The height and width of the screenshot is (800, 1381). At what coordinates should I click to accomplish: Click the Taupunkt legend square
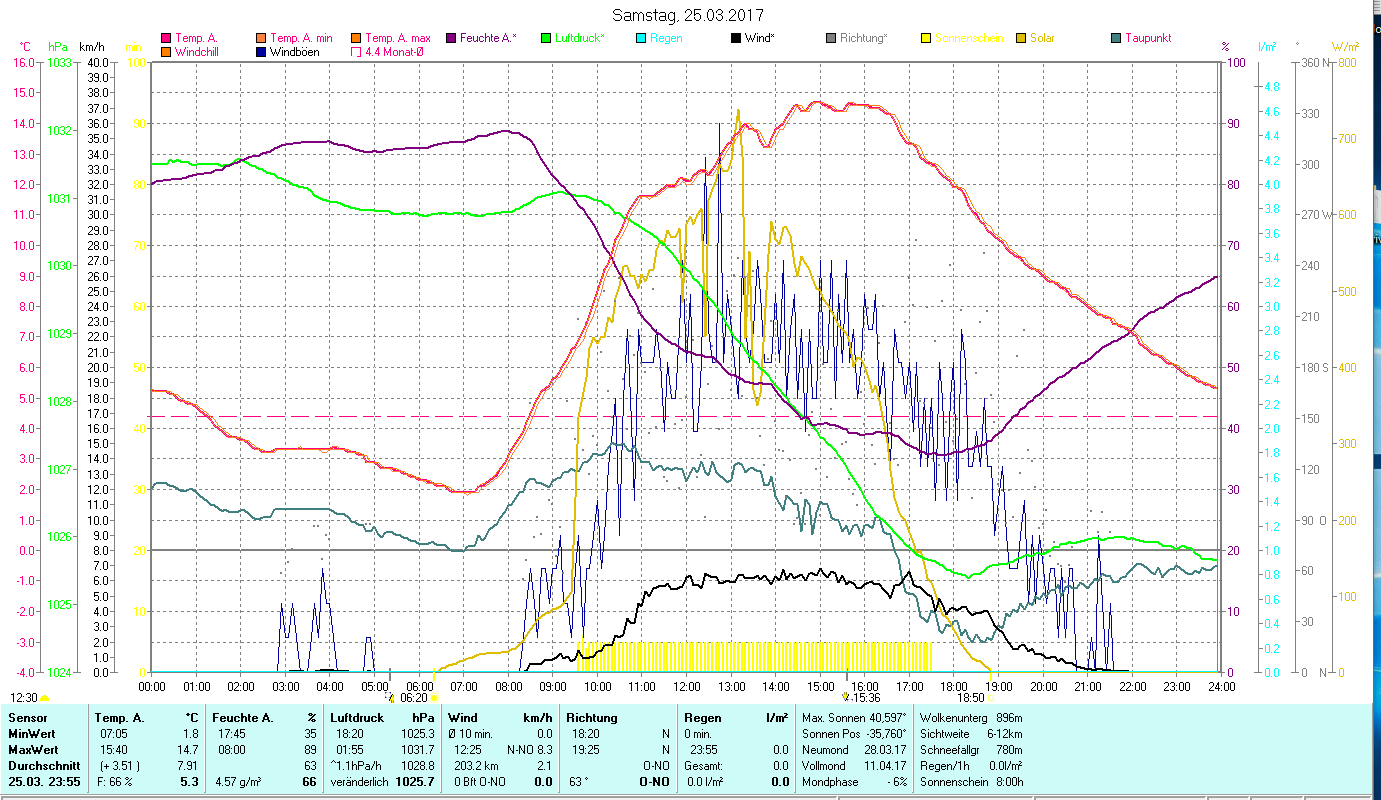point(1116,38)
